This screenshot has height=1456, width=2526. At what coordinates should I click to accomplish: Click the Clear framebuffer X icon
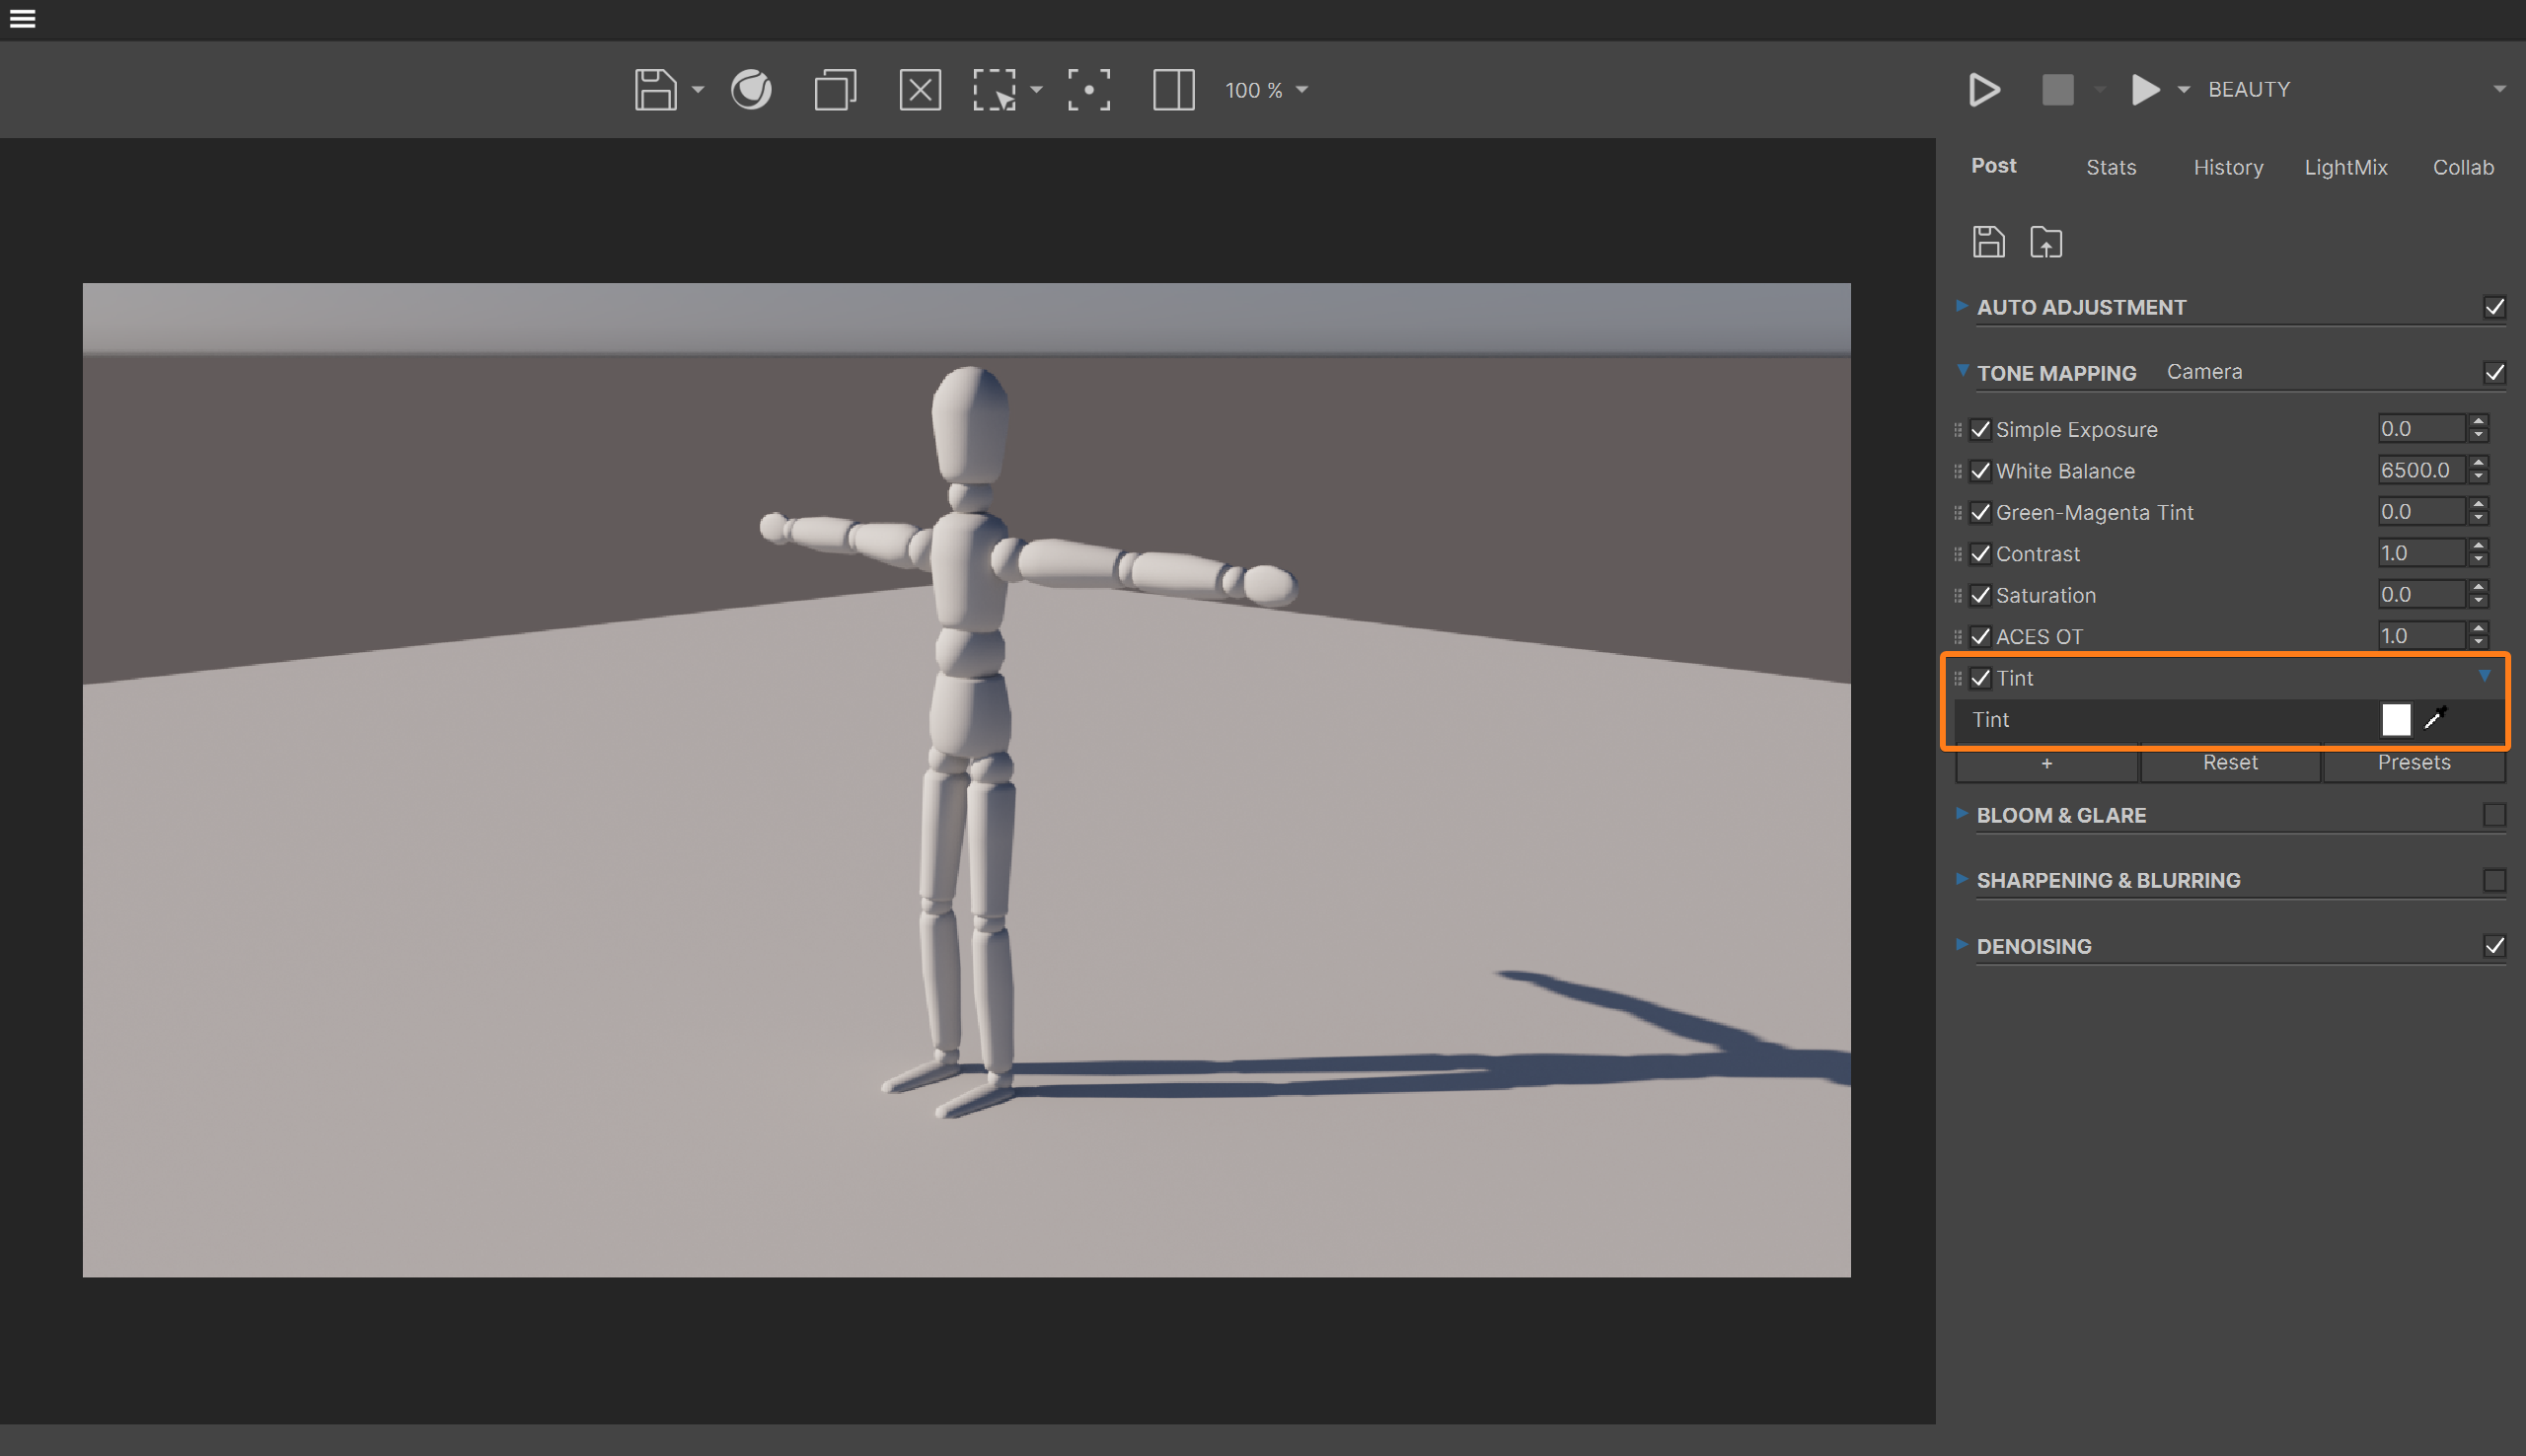tap(920, 90)
